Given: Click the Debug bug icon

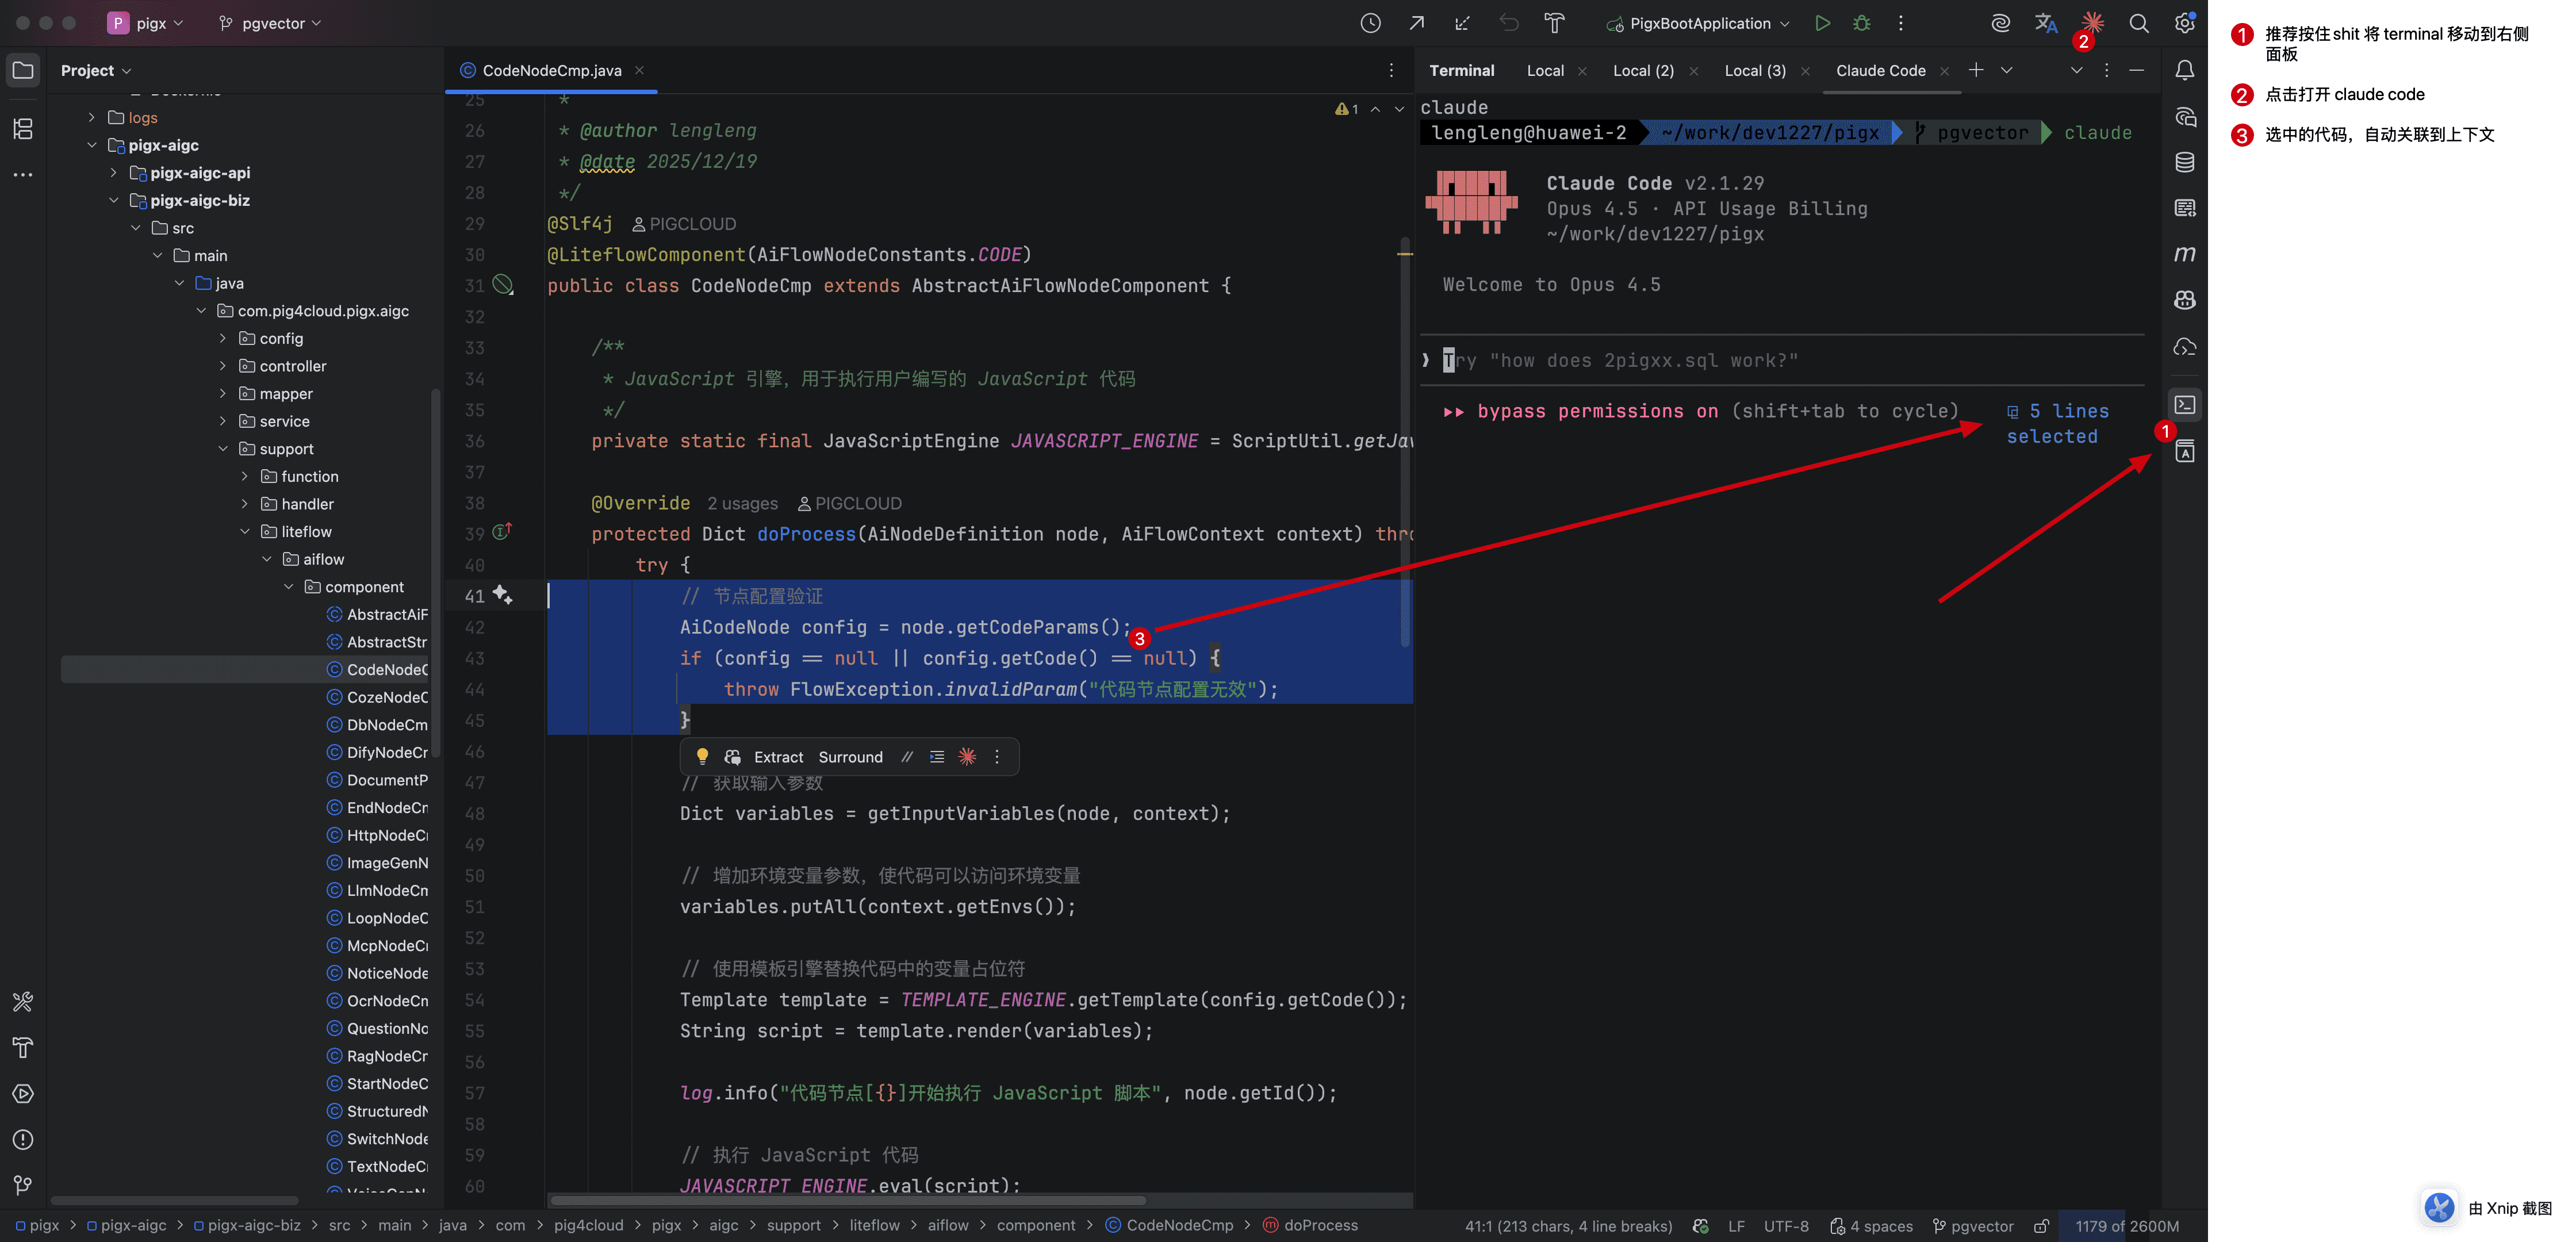Looking at the screenshot, I should (x=1861, y=23).
